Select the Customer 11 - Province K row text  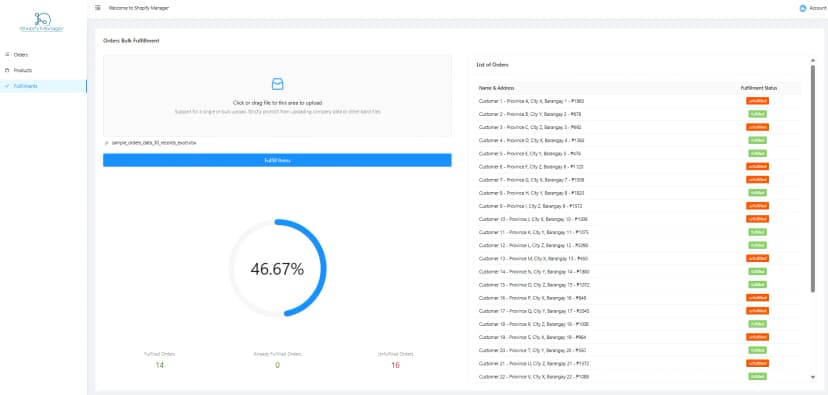point(533,232)
